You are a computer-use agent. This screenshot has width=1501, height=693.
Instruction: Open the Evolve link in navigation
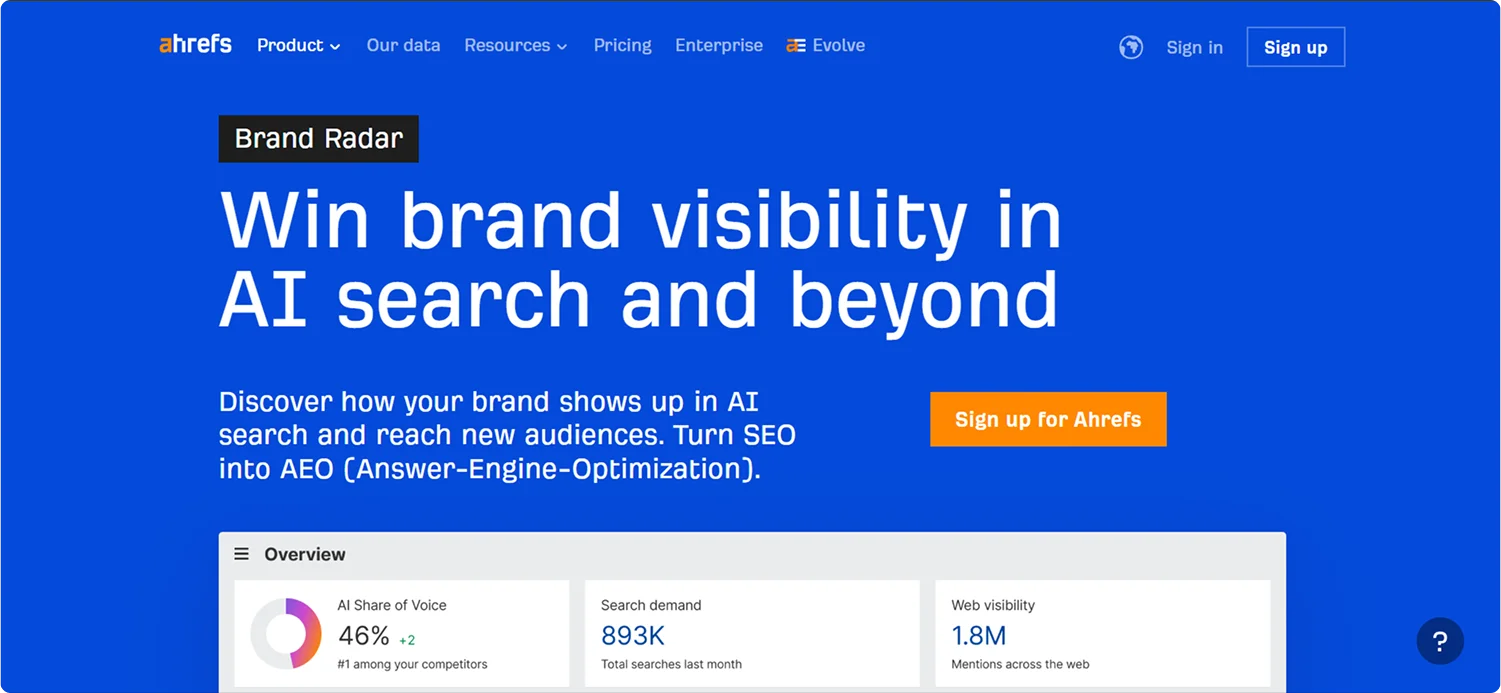coord(826,46)
